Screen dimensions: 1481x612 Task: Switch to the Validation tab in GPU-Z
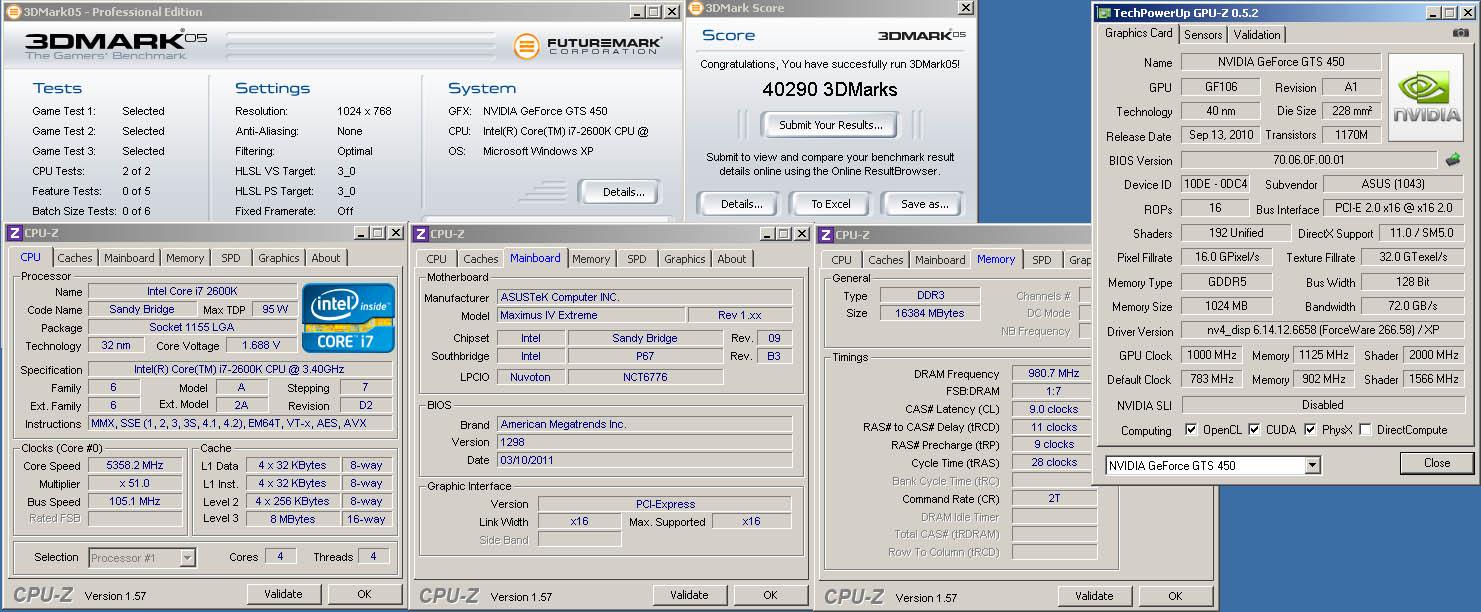click(x=1257, y=34)
